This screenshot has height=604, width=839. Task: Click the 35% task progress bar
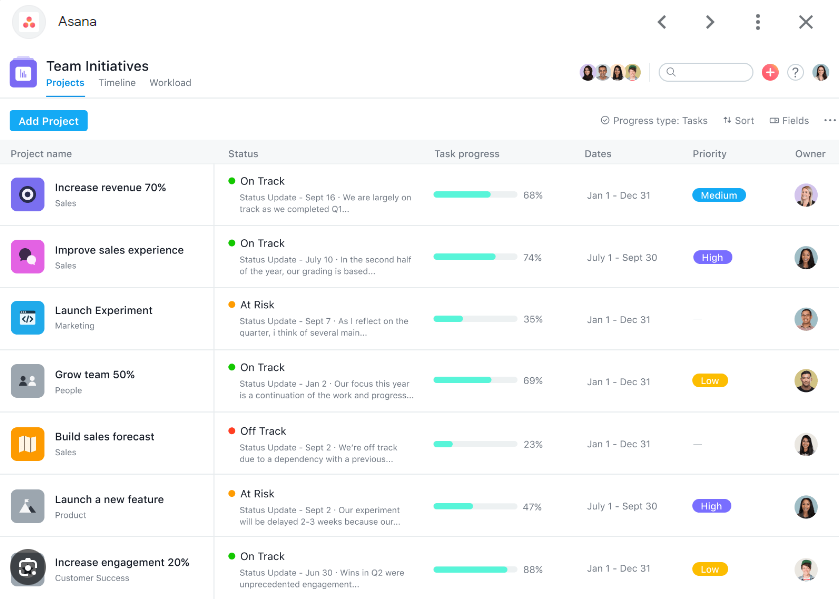[475, 319]
